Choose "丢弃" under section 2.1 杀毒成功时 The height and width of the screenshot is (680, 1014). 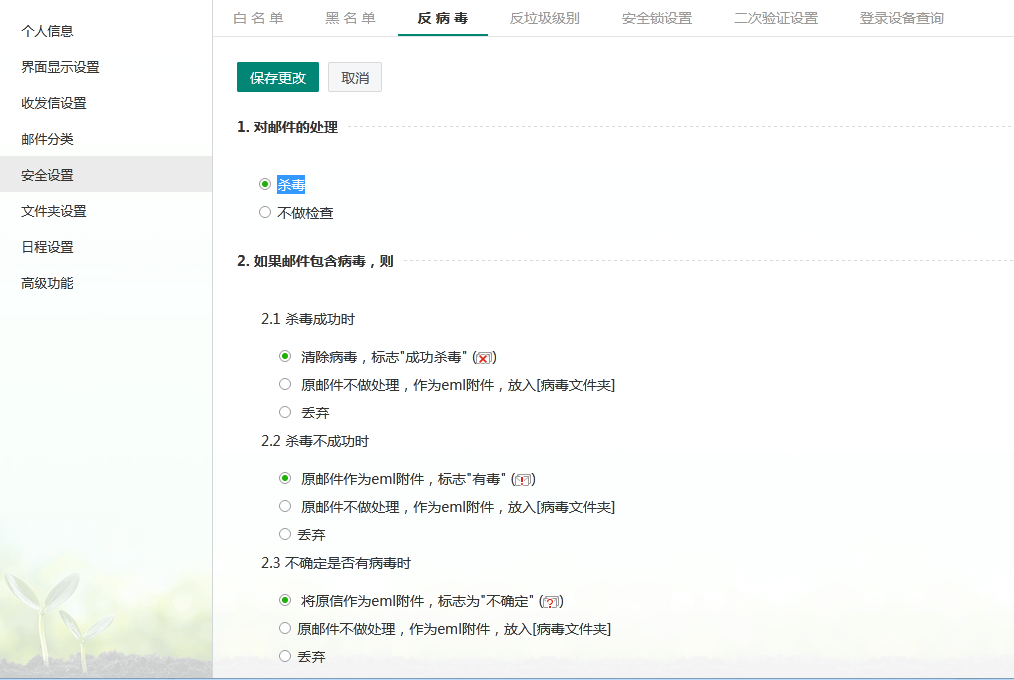285,412
